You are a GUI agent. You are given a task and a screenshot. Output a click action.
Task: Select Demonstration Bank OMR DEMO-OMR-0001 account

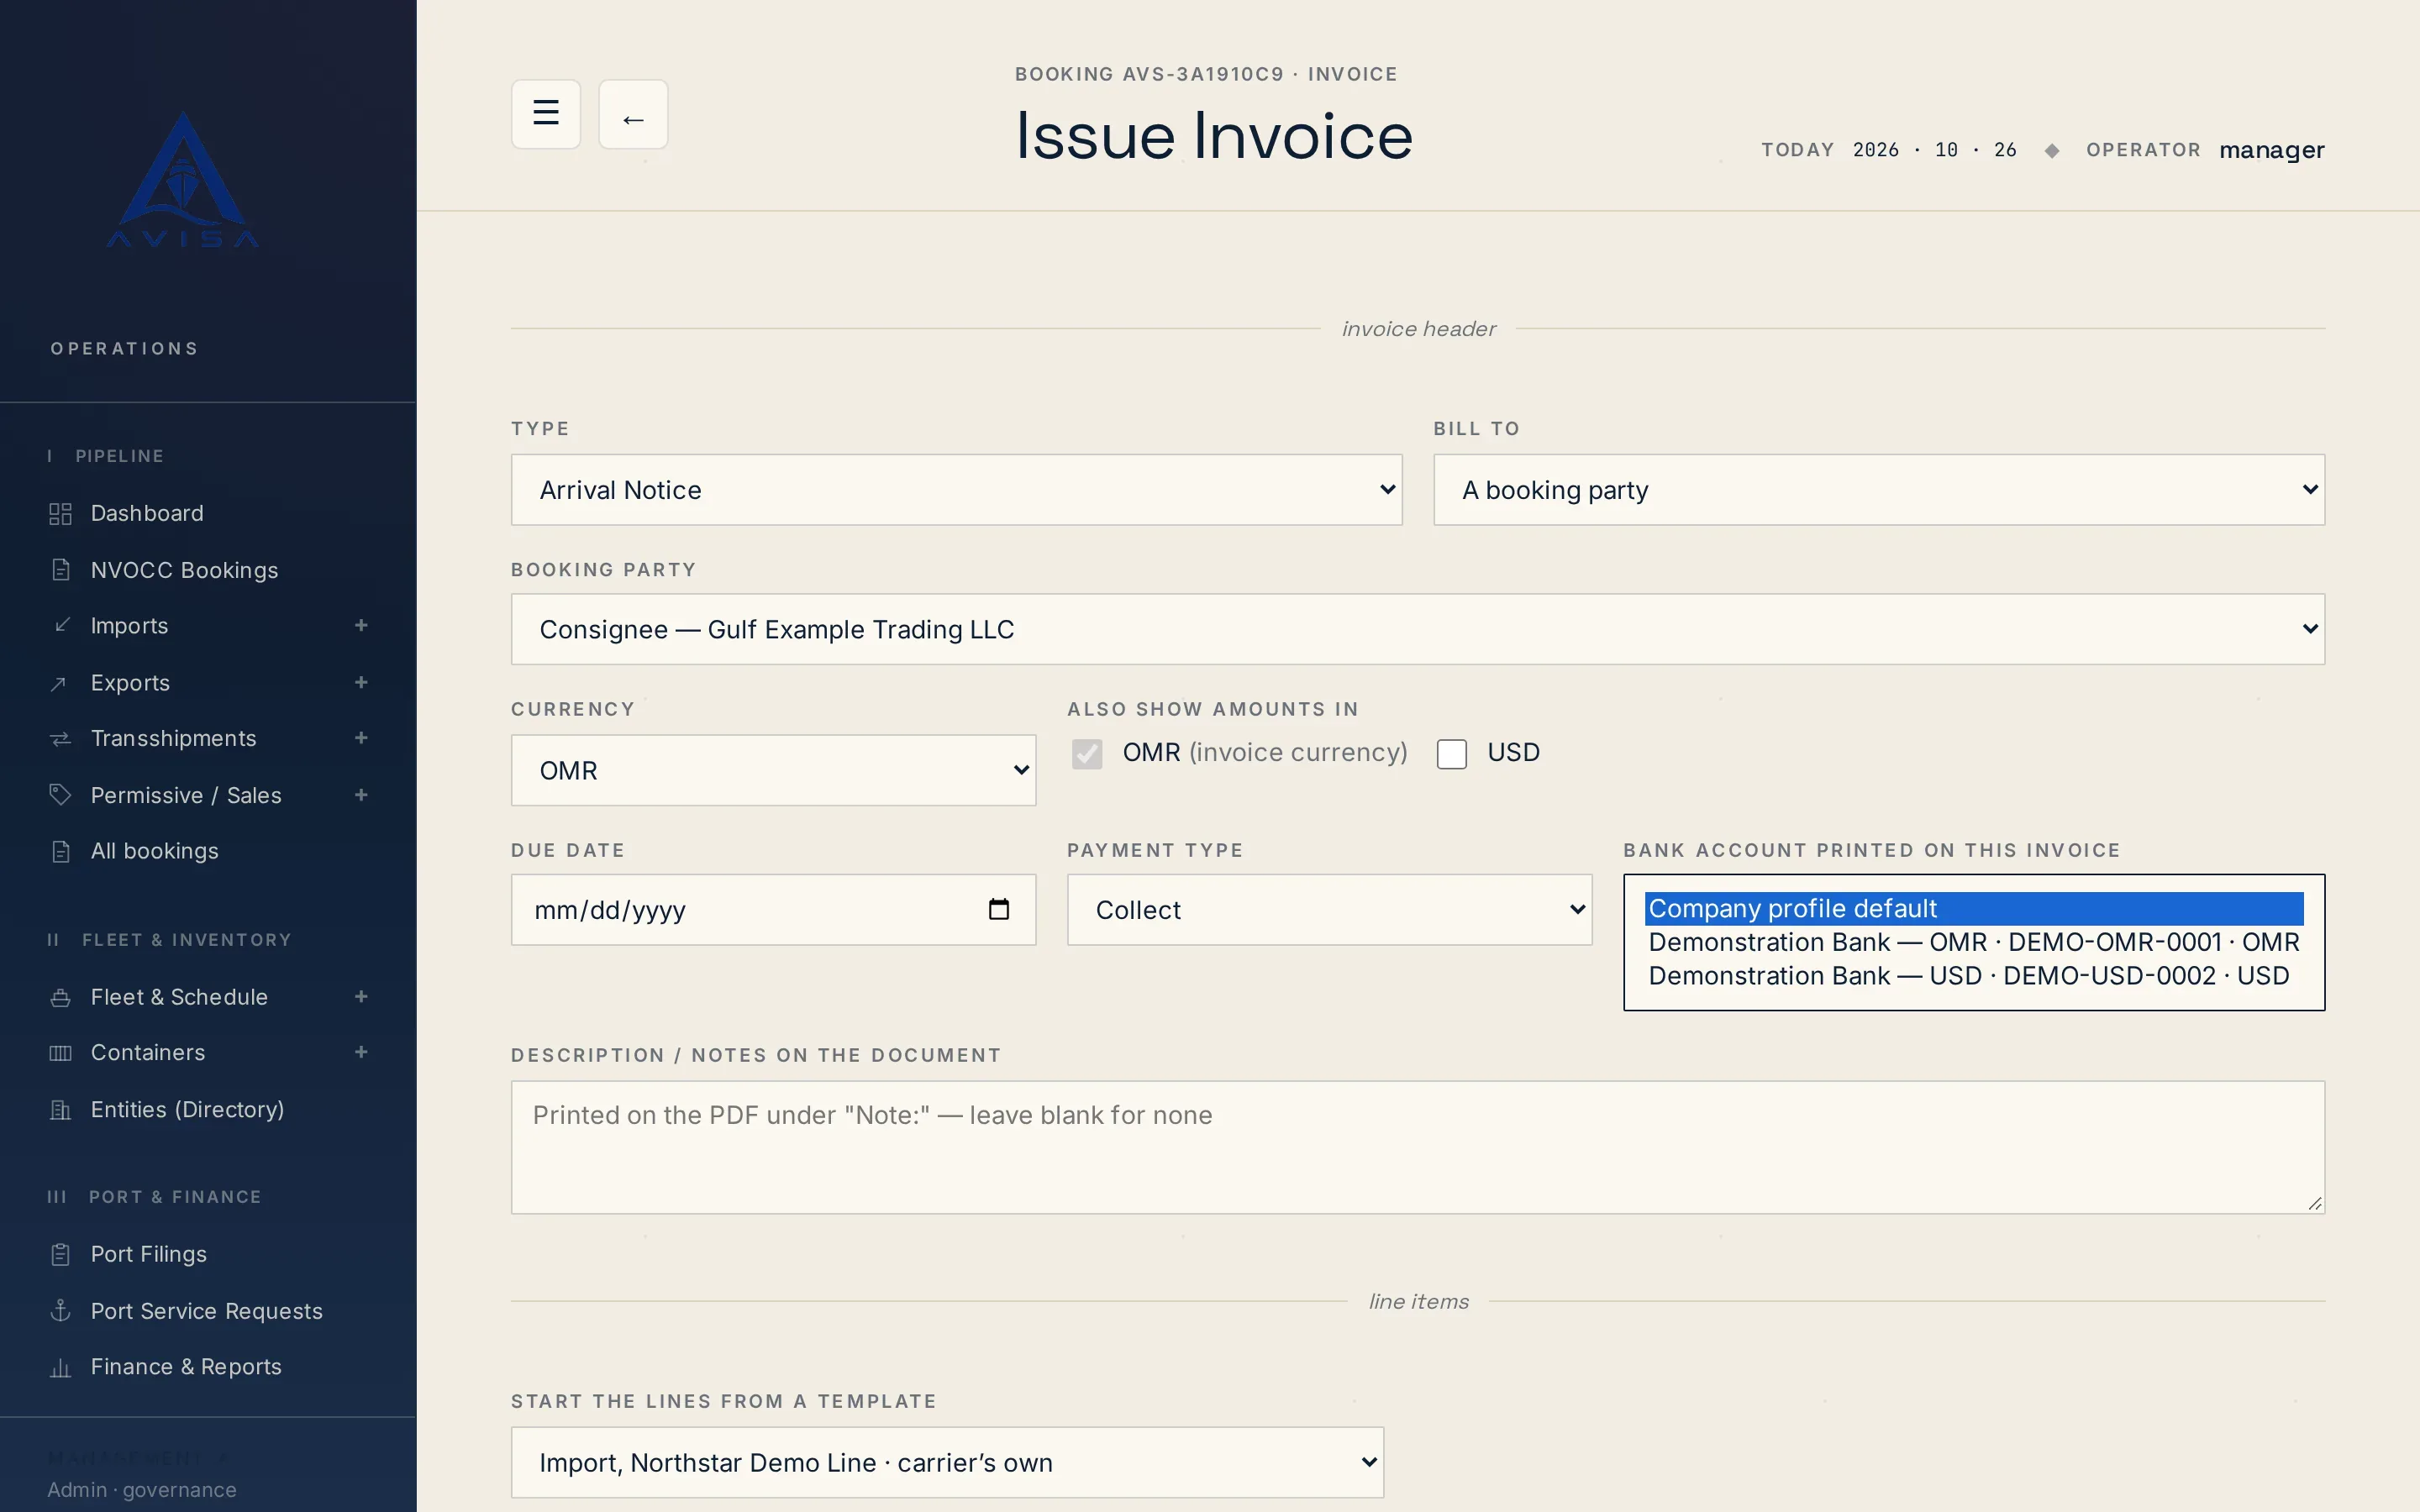(1973, 942)
